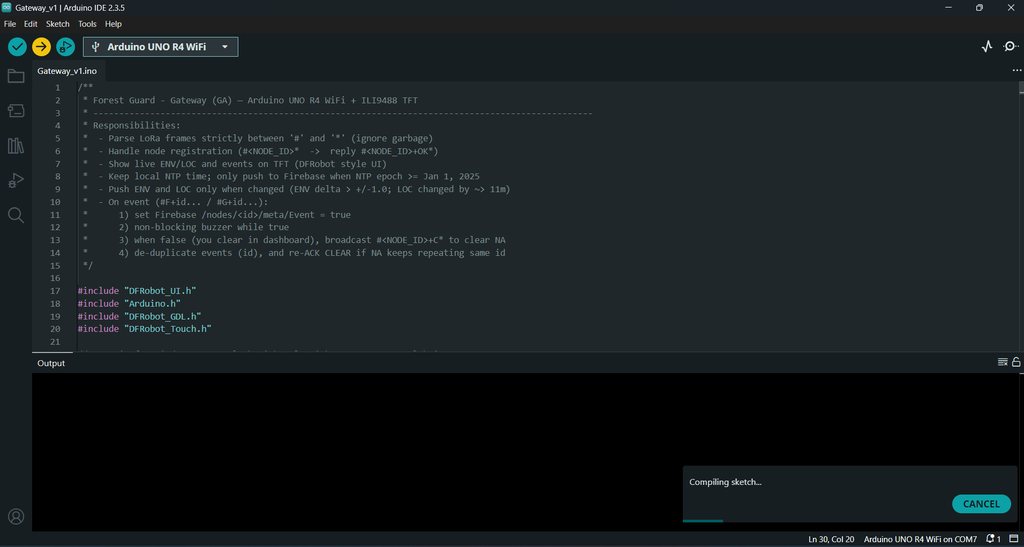
Task: Open the Help menu
Action: (x=114, y=23)
